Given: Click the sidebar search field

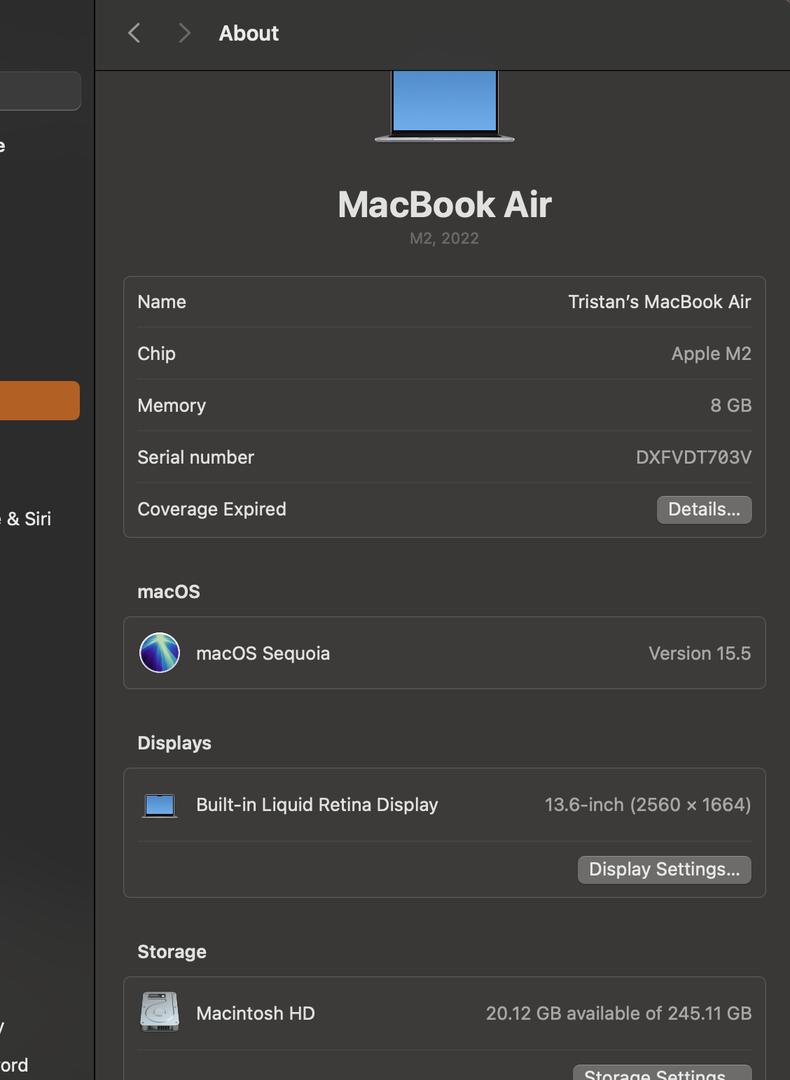Looking at the screenshot, I should coord(40,91).
